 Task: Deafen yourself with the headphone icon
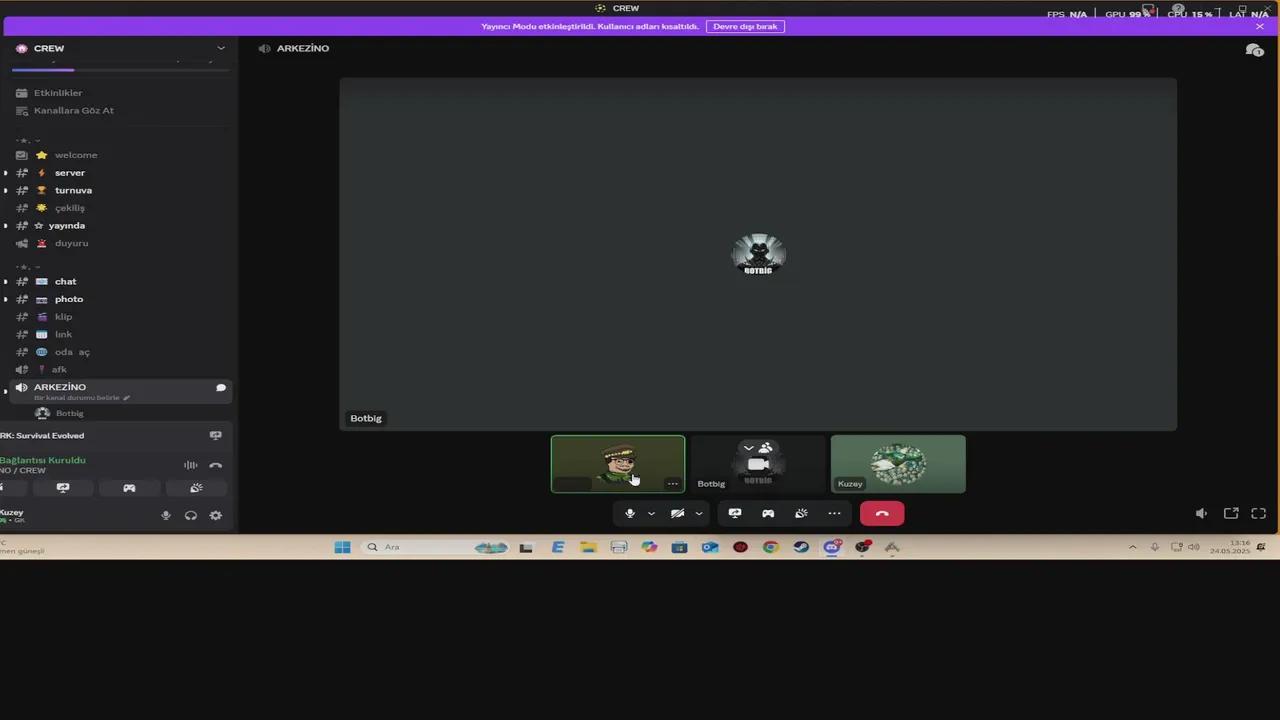pos(191,515)
